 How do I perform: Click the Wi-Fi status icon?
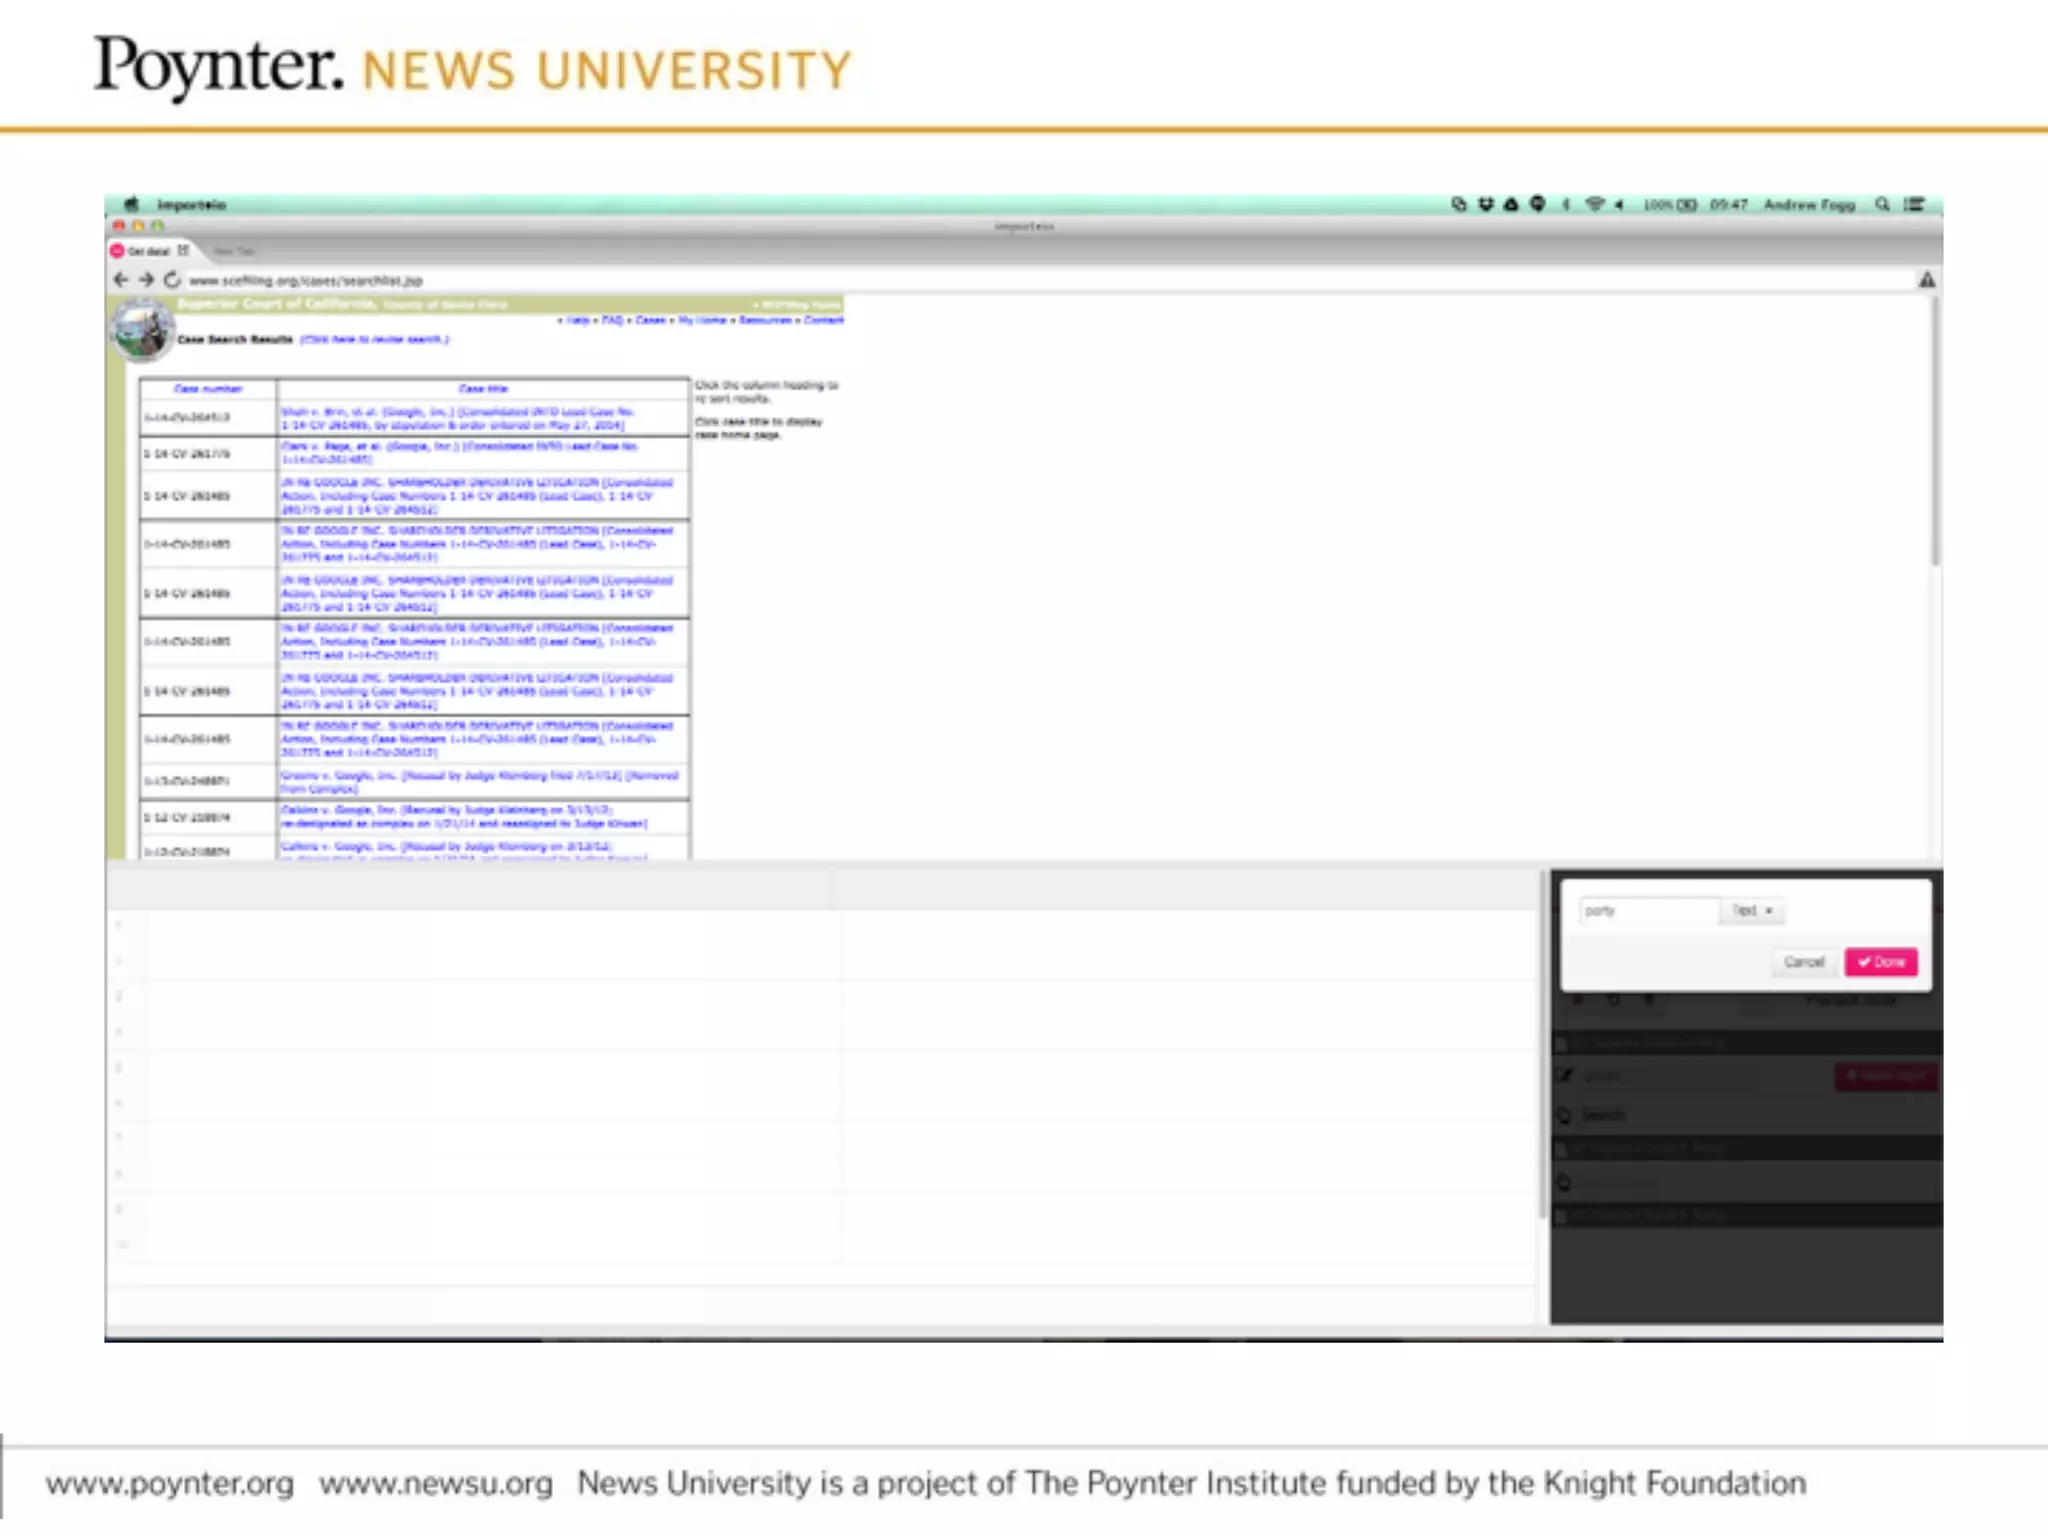(1594, 204)
